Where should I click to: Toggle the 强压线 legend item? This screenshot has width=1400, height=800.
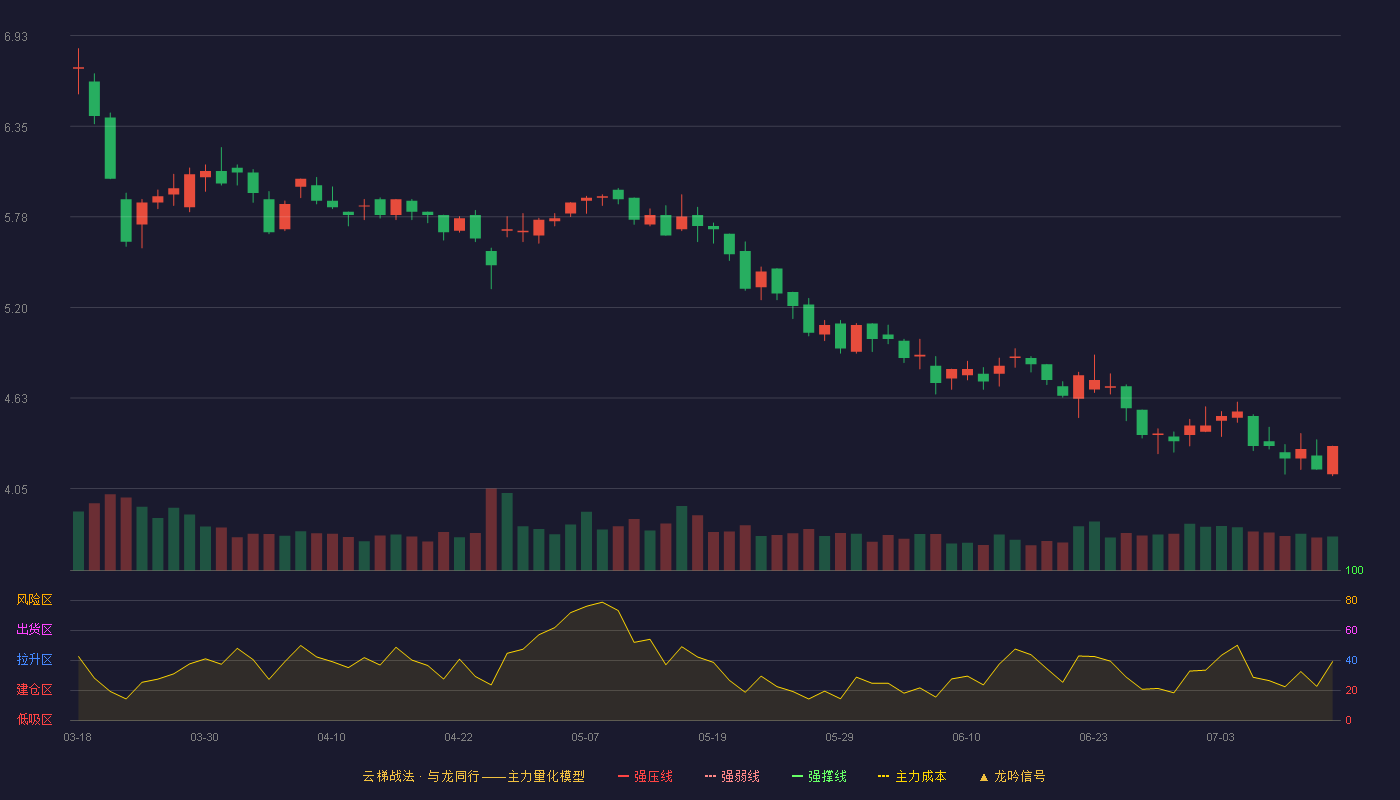point(645,776)
